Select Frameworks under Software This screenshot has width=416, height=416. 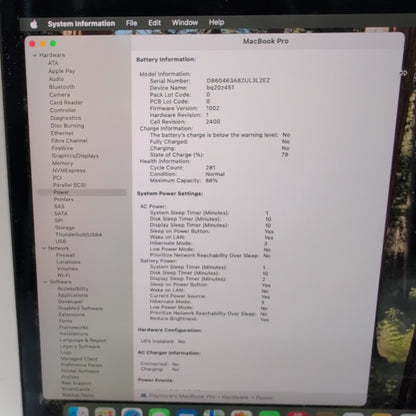pyautogui.click(x=74, y=327)
